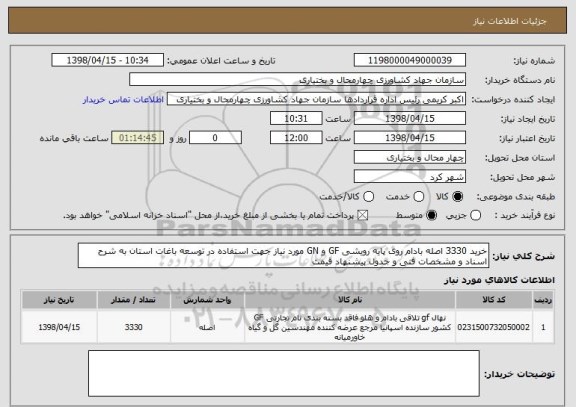Click the need creation time 10:31 field

(296, 118)
